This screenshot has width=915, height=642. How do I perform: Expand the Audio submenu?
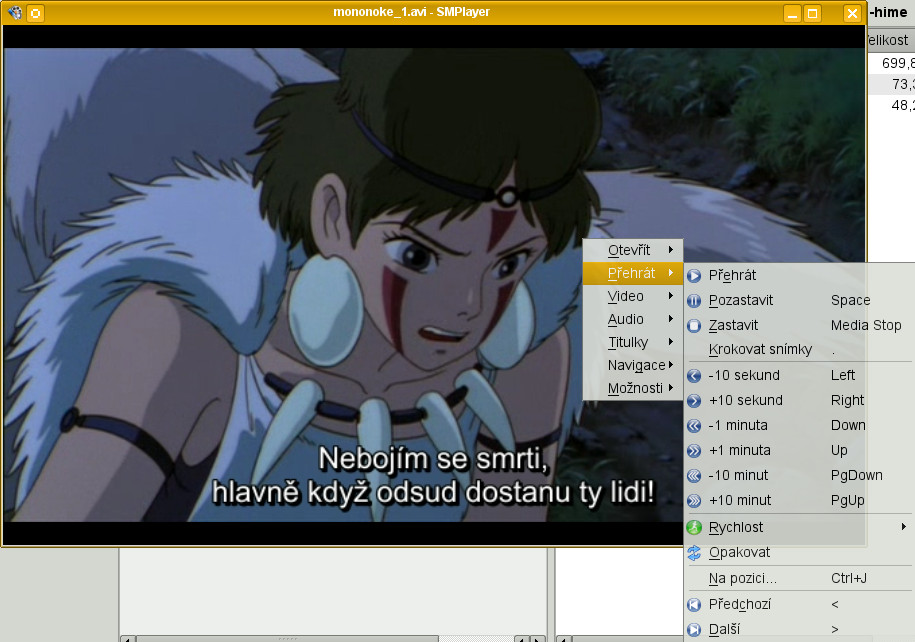[x=633, y=319]
